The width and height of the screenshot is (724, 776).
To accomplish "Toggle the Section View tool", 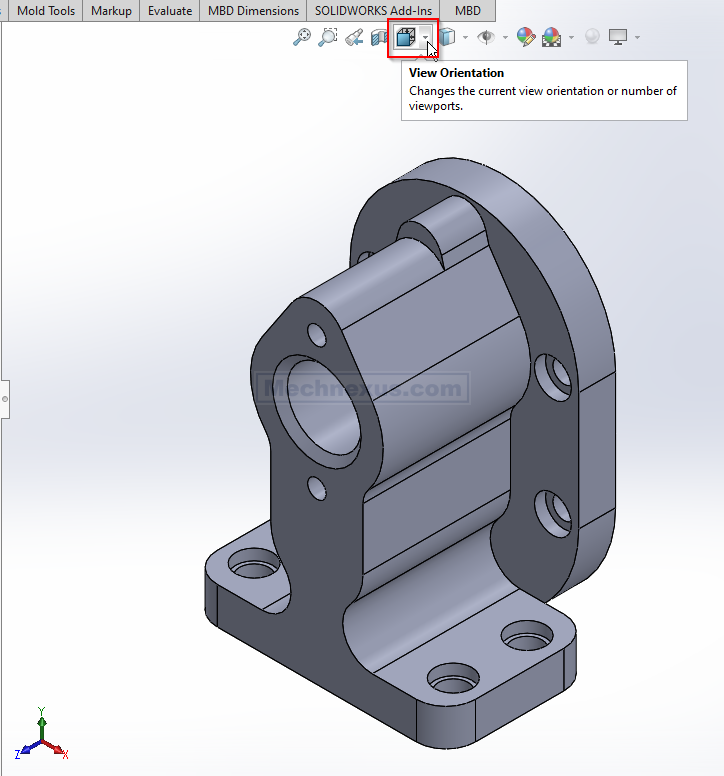I will (x=380, y=38).
